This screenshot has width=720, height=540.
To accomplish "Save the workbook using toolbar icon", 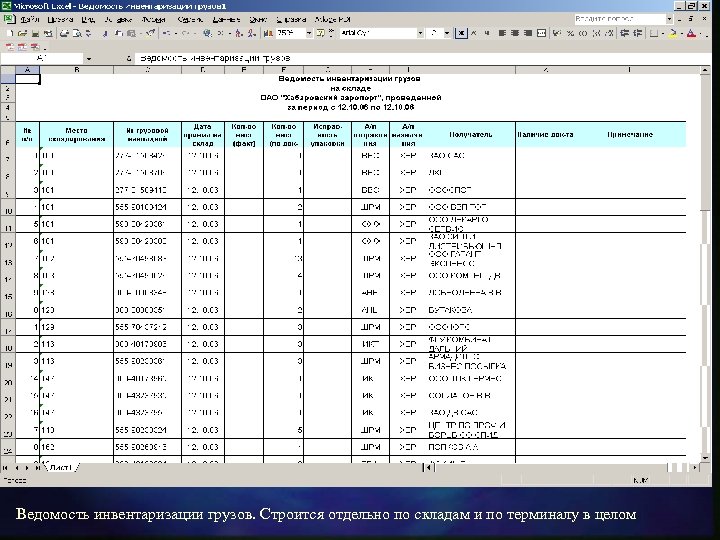I will (x=35, y=33).
